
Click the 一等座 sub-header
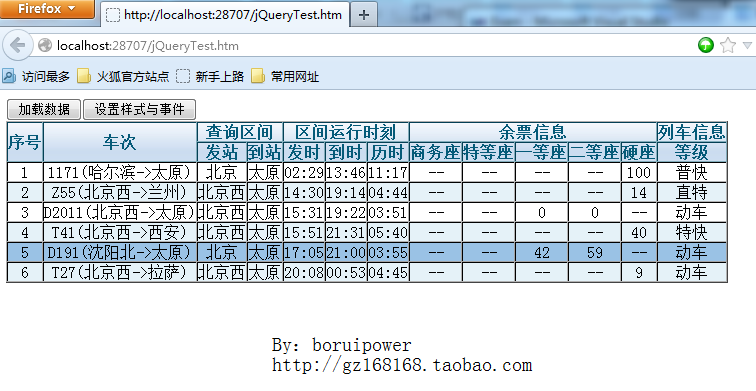(541, 152)
